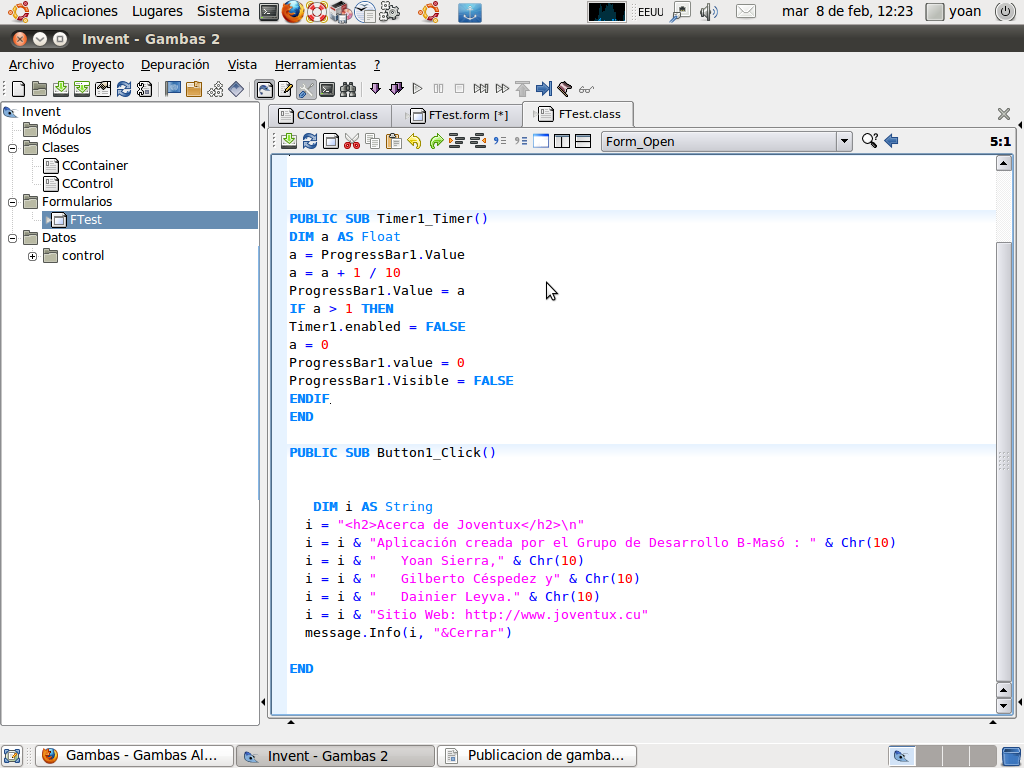1024x768 pixels.
Task: Toggle vertical split view in editor toolbar
Action: (x=562, y=141)
